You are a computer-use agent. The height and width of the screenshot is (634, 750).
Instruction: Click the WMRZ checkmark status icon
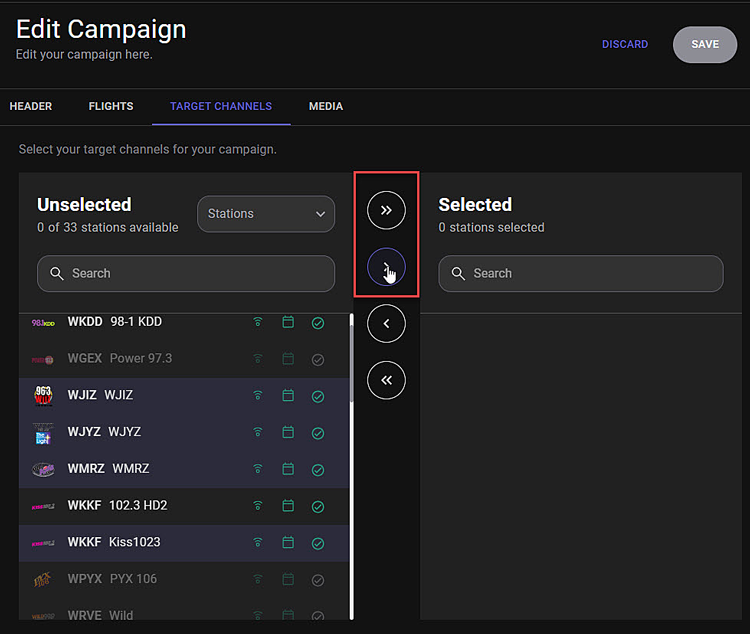pyautogui.click(x=318, y=470)
